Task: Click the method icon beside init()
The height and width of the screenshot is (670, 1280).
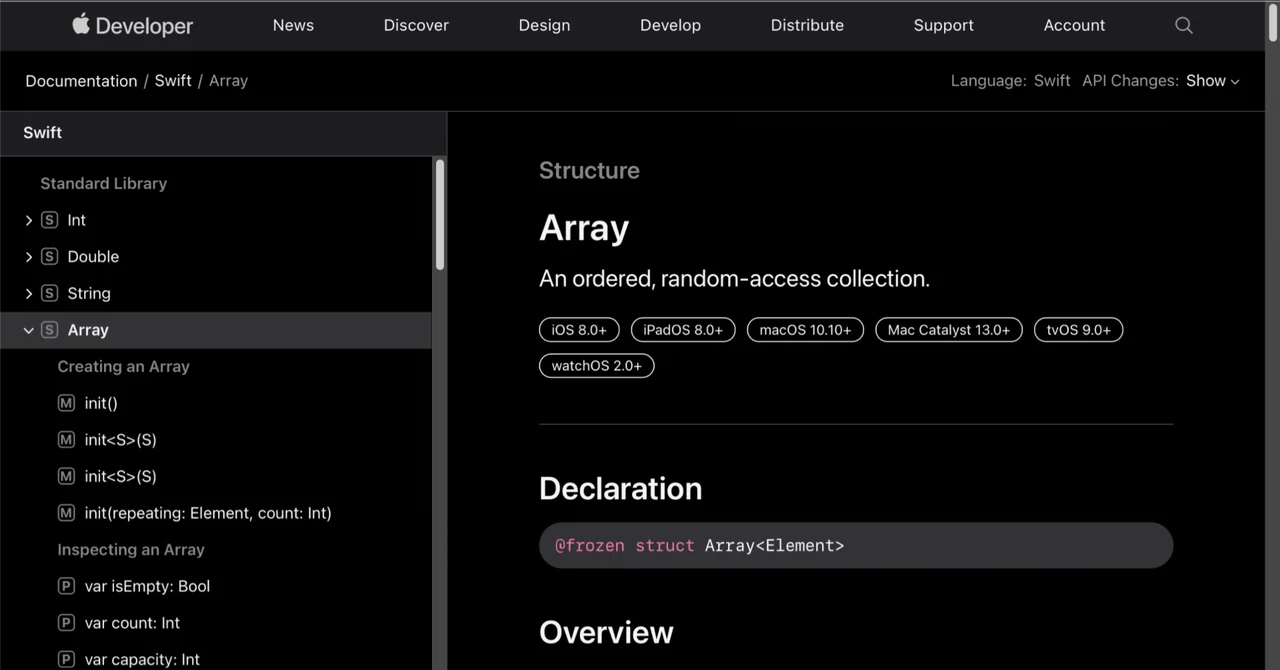Action: tap(66, 403)
